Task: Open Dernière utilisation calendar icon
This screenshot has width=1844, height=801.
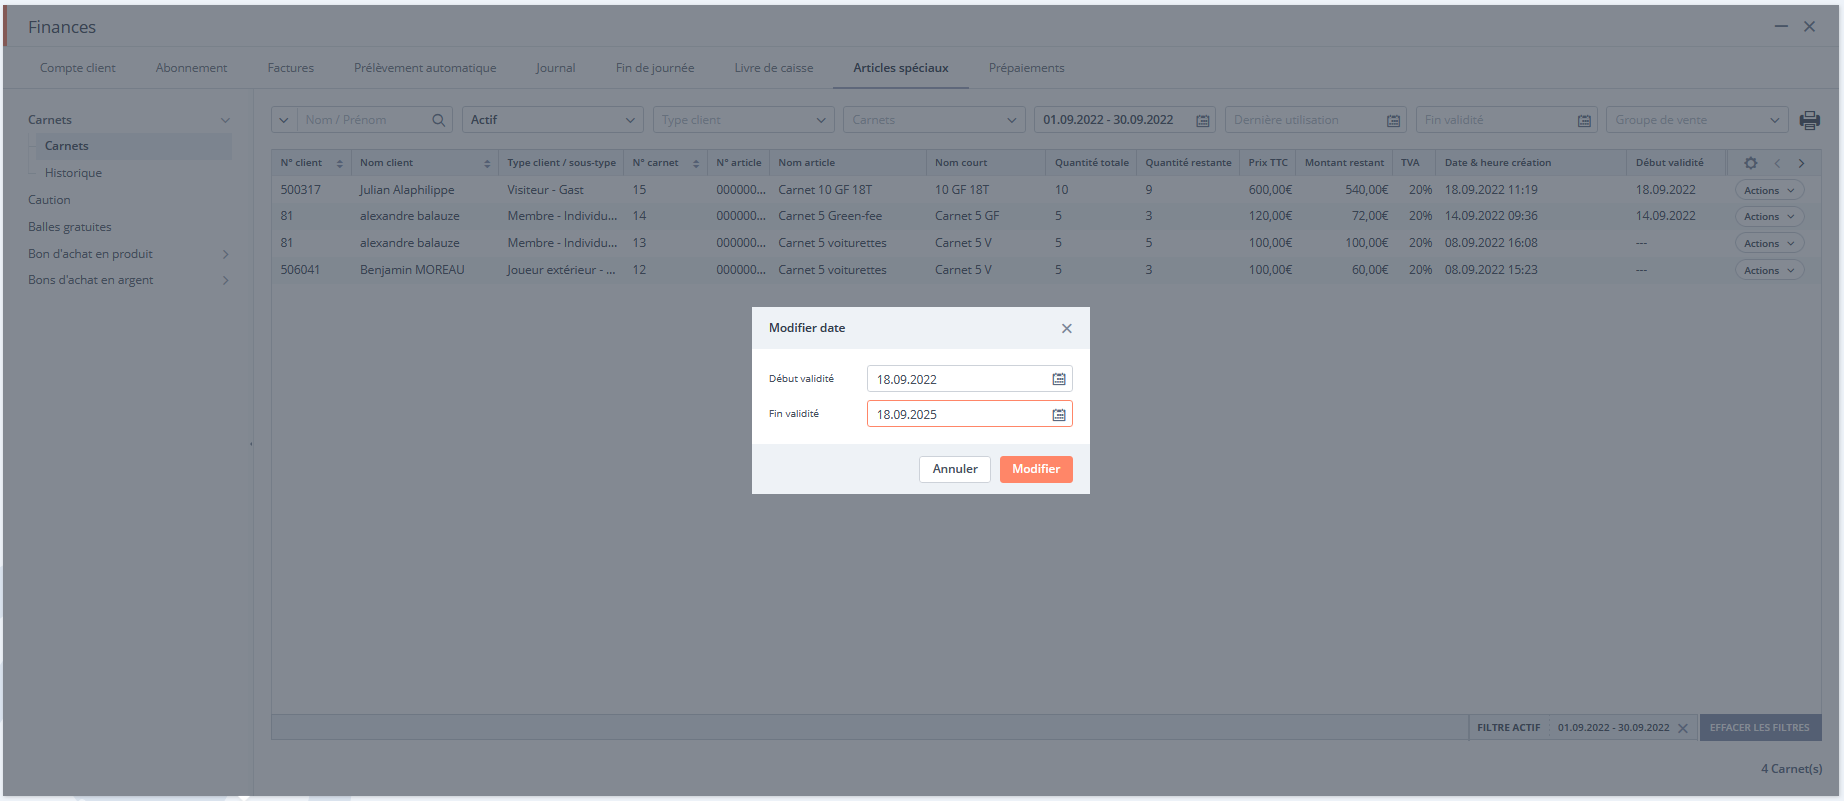Action: coord(1393,120)
